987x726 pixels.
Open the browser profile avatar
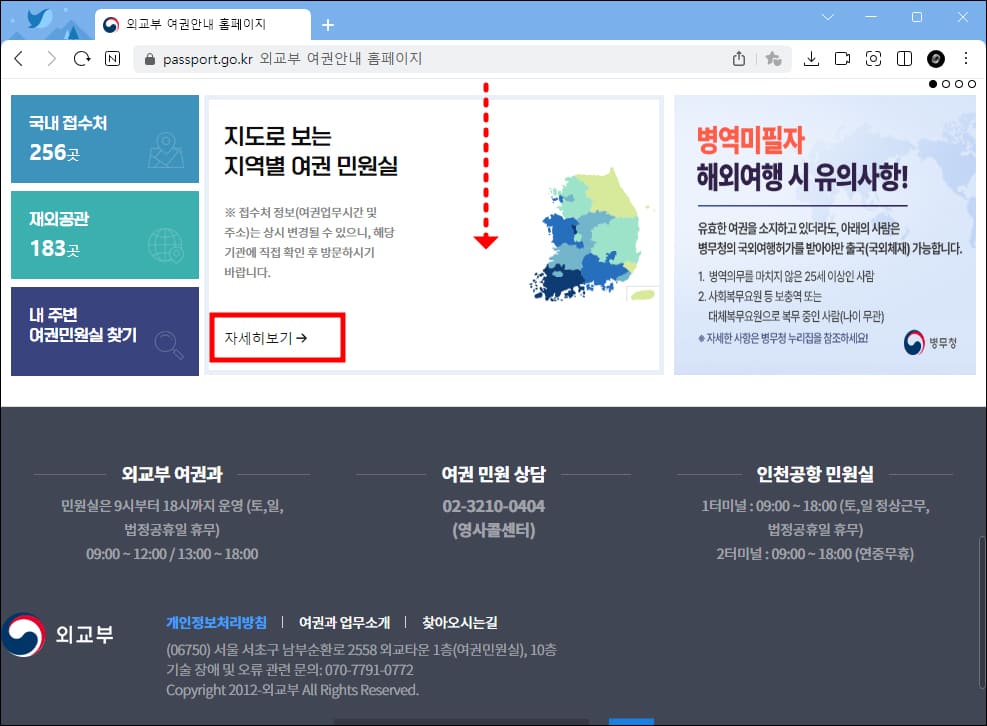[x=934, y=58]
